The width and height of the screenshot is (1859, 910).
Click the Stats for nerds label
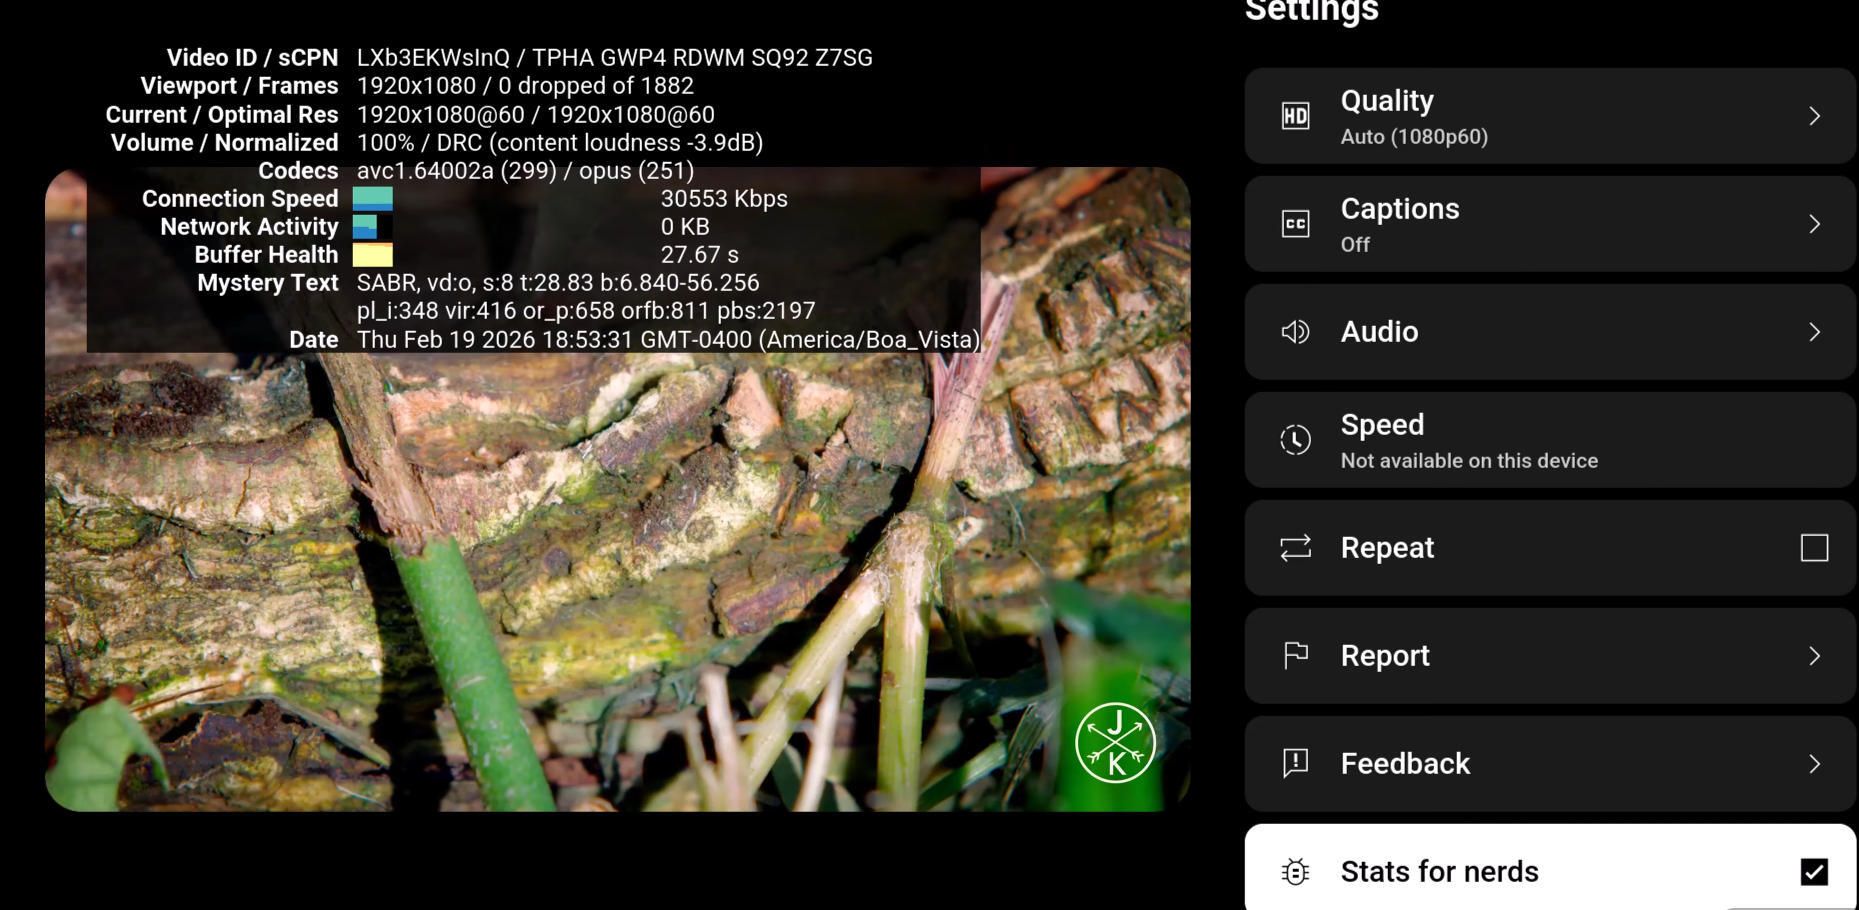click(x=1439, y=872)
